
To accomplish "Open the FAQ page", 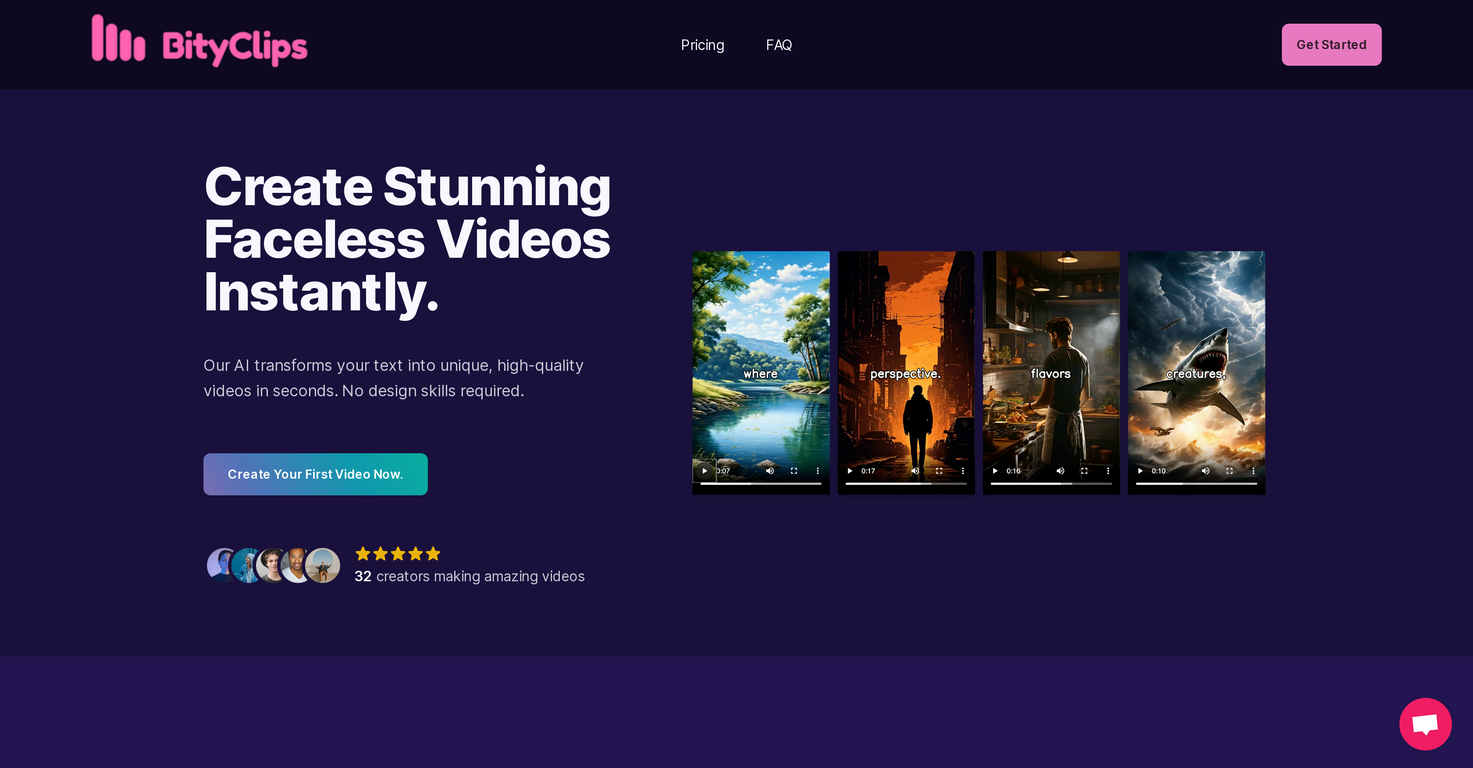I will [x=779, y=44].
